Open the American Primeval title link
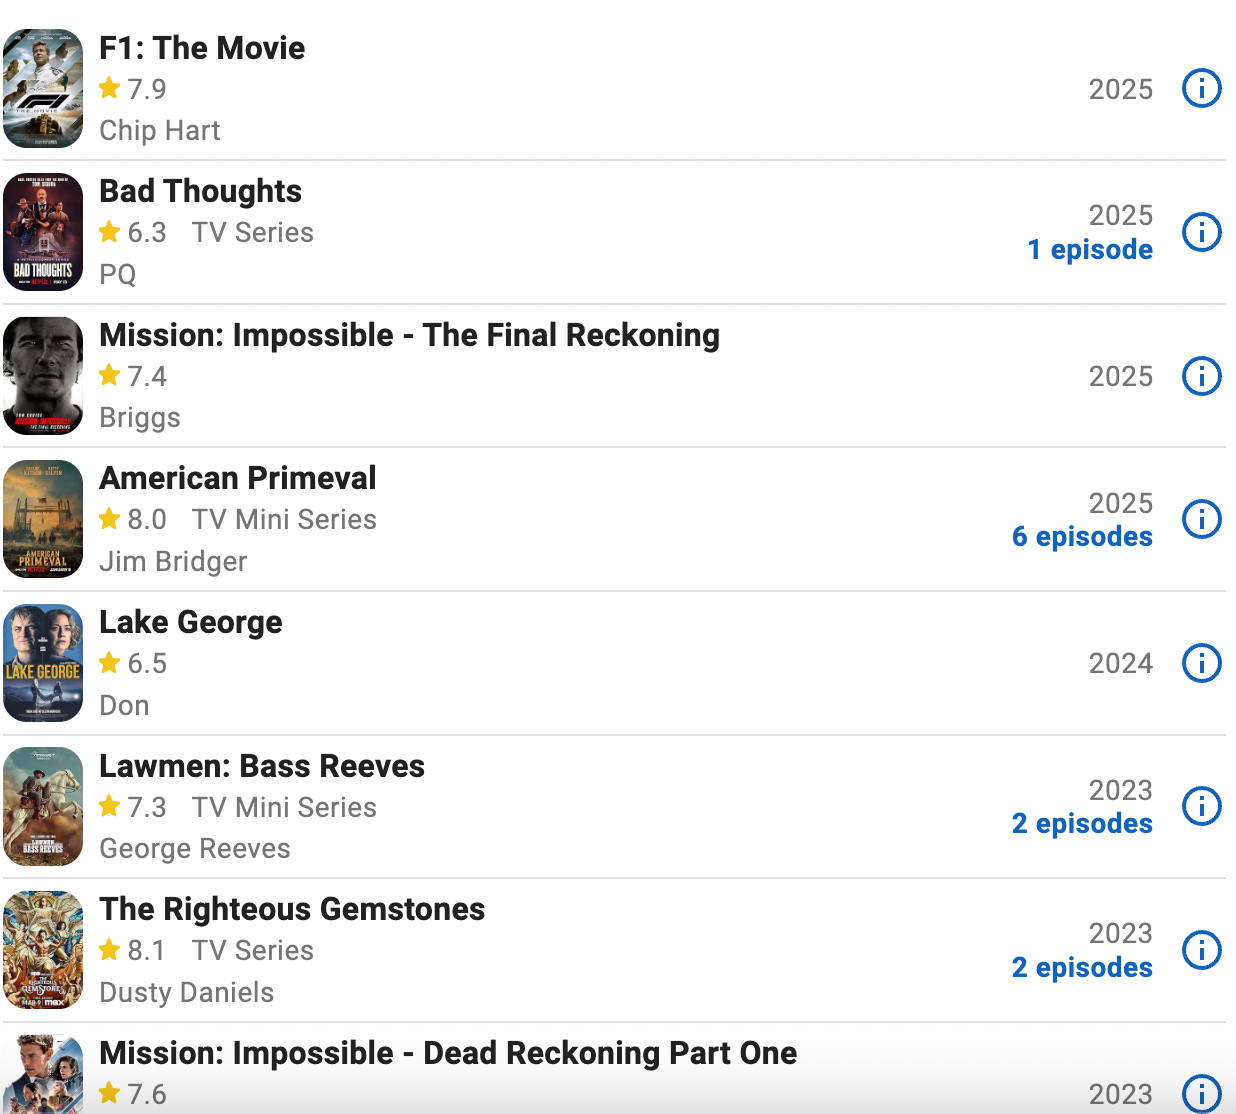The width and height of the screenshot is (1236, 1114). point(238,478)
